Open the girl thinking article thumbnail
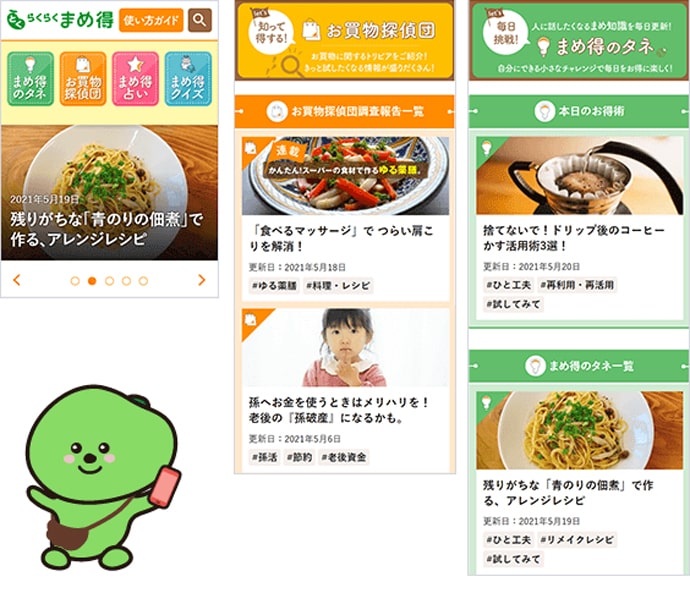The height and width of the screenshot is (600, 690). 345,347
